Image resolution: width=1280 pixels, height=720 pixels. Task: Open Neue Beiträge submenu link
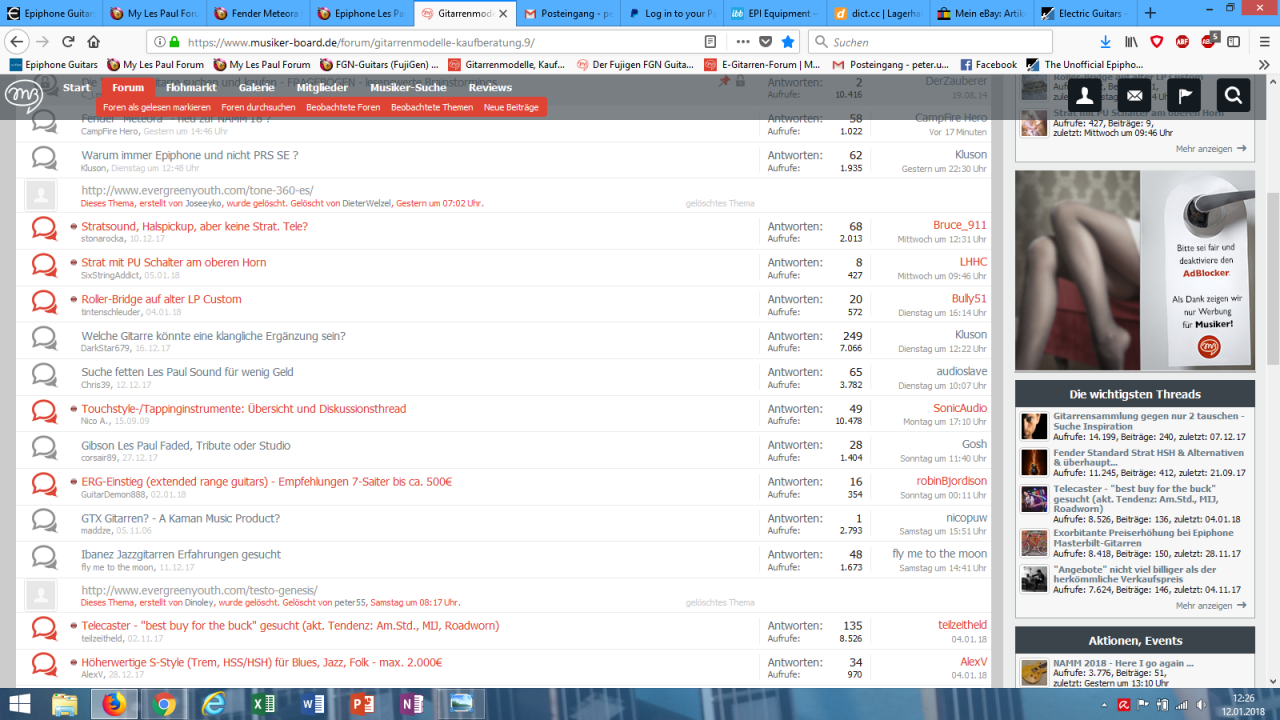[511, 107]
